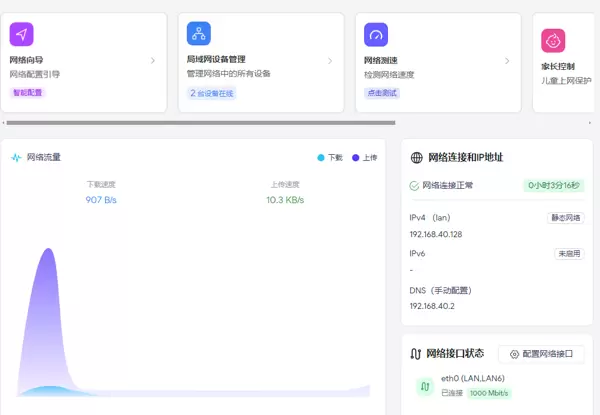Click the green check icon beside 网络连接正常
This screenshot has height=415, width=600.
415,185
